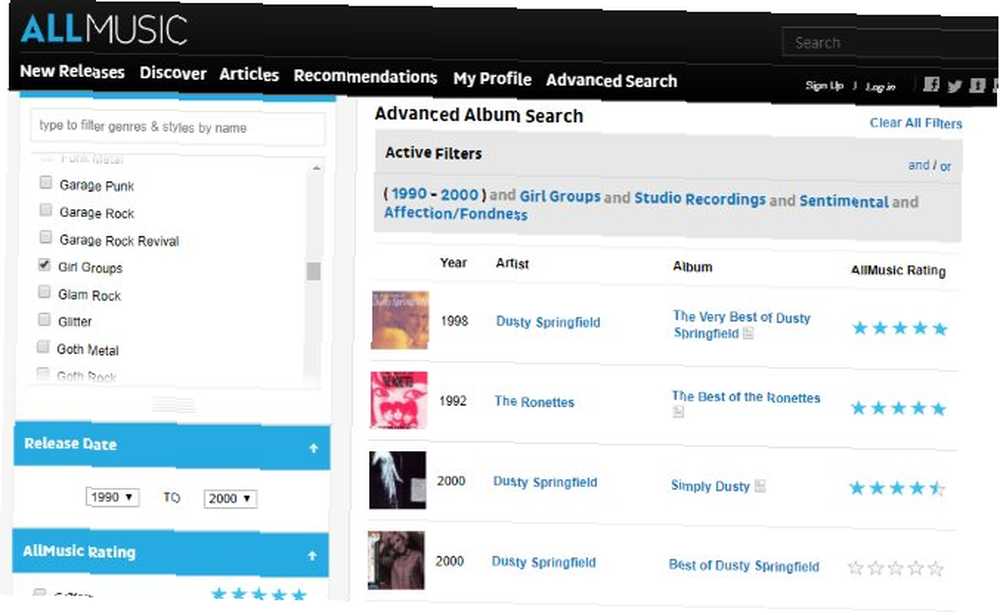Image resolution: width=1000 pixels, height=615 pixels.
Task: Click the genre list scroll up arrow
Action: [316, 168]
